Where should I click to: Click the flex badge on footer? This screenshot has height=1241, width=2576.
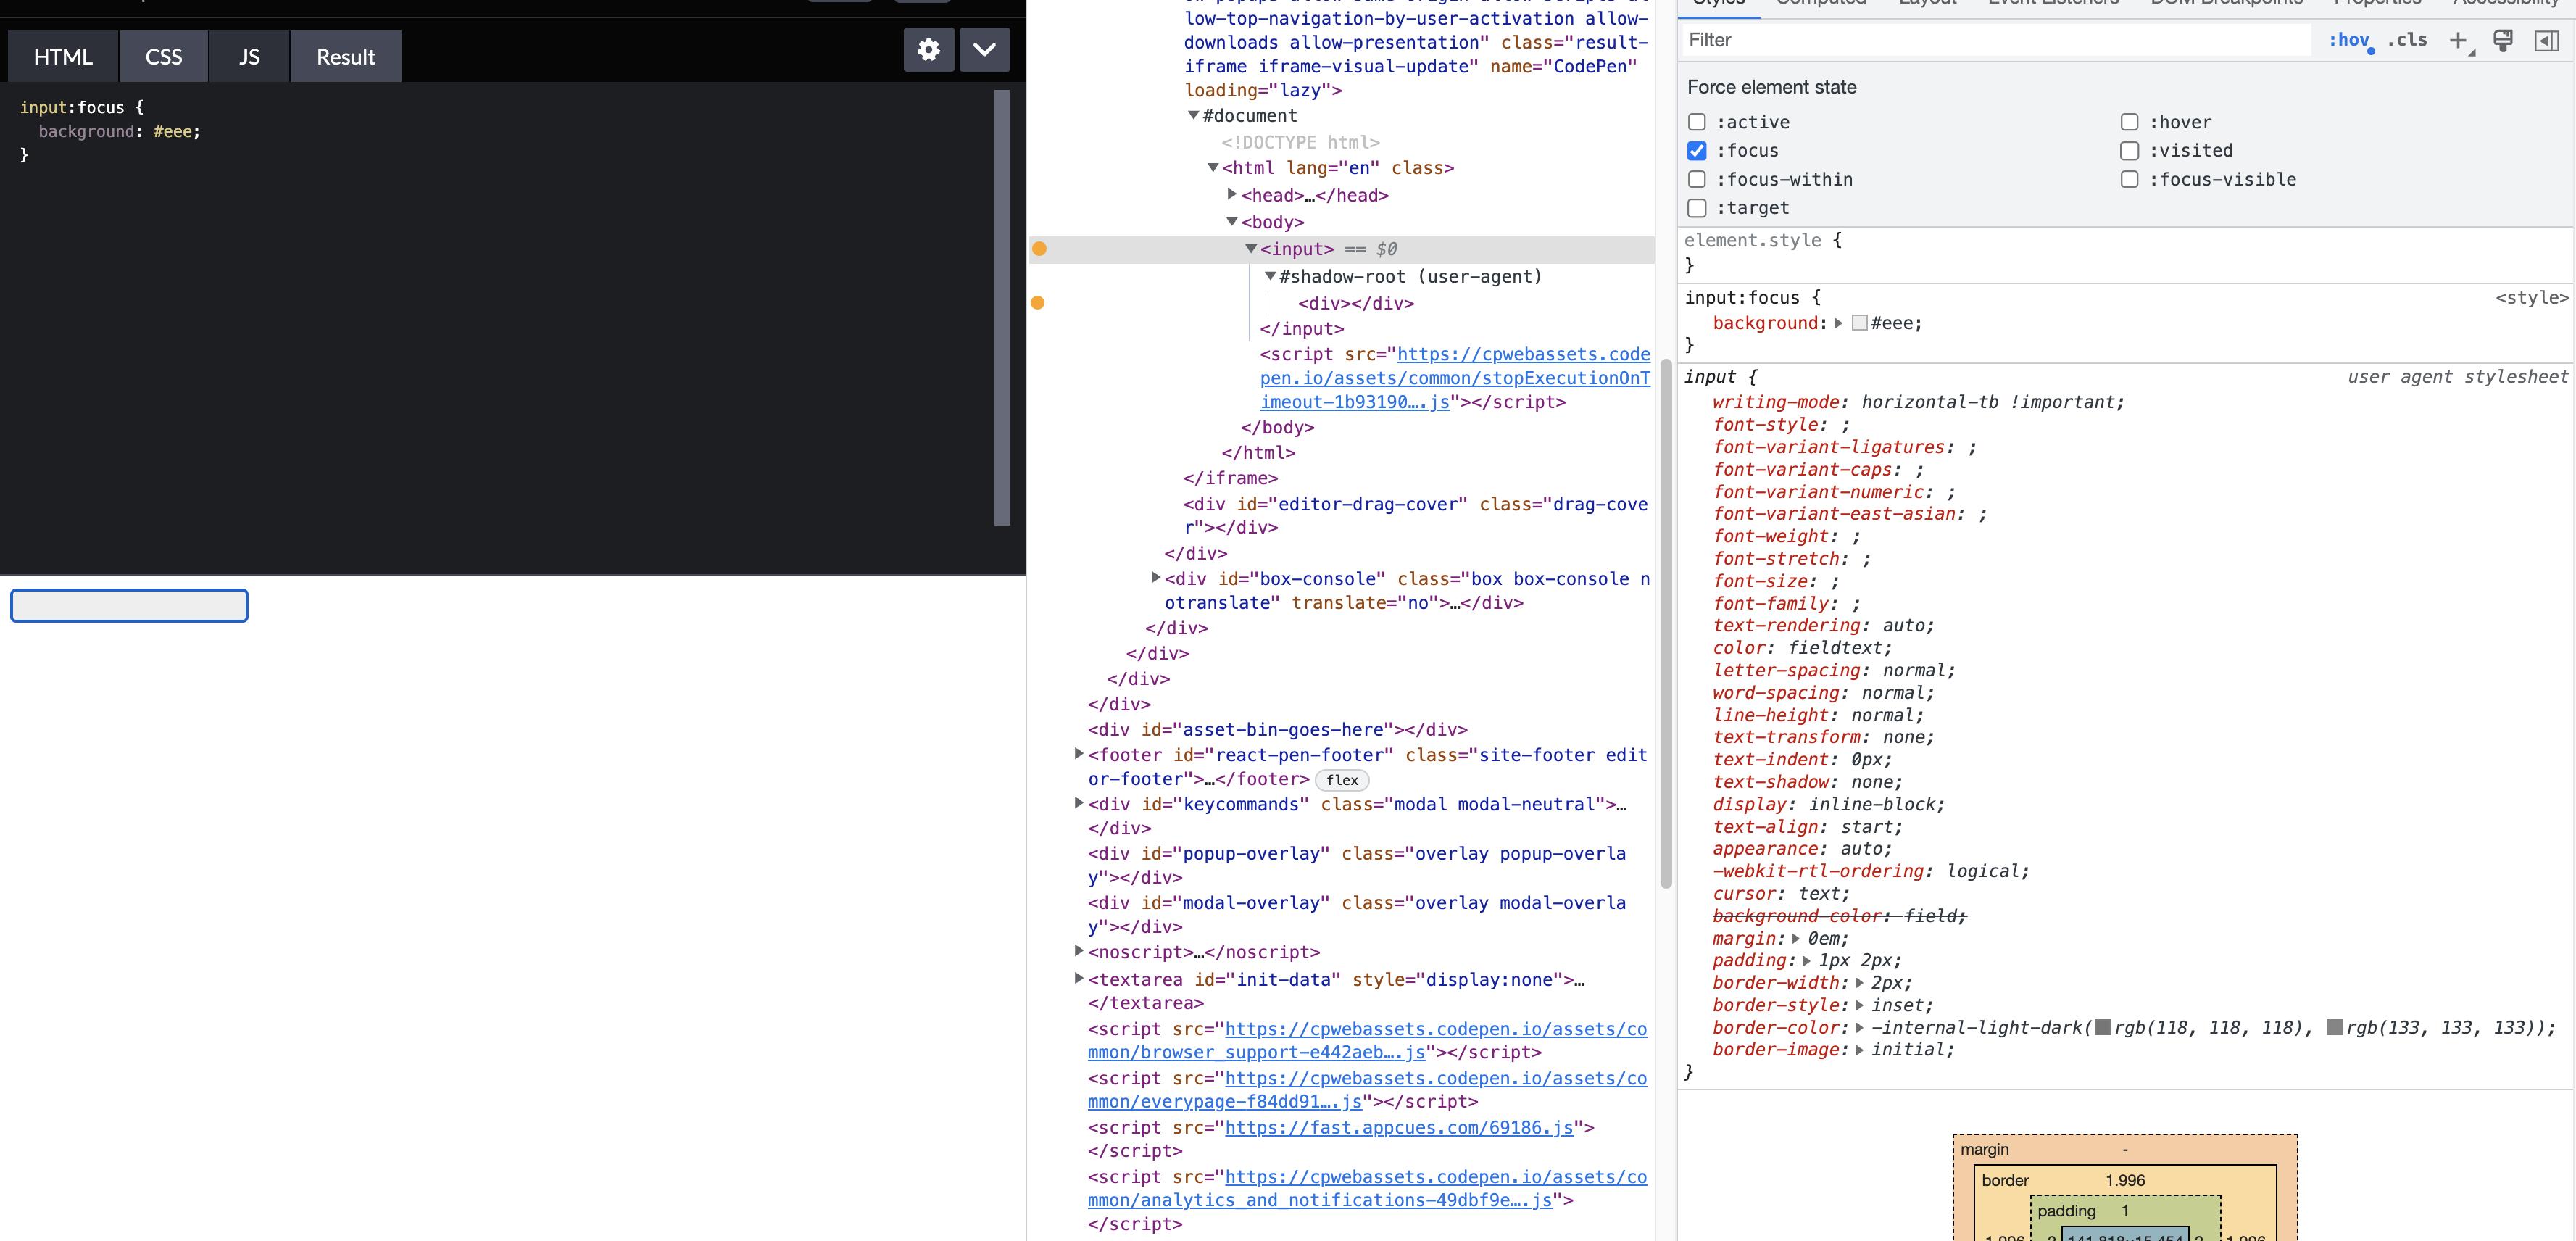point(1342,780)
